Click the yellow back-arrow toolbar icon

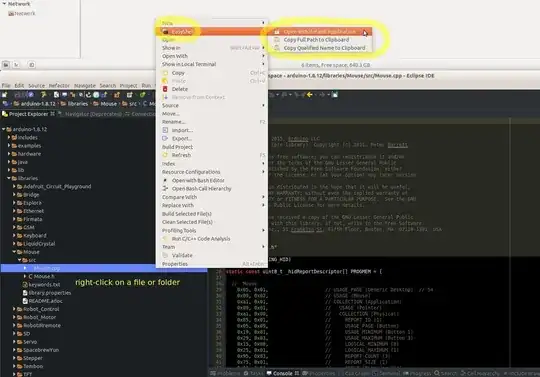coord(310,94)
